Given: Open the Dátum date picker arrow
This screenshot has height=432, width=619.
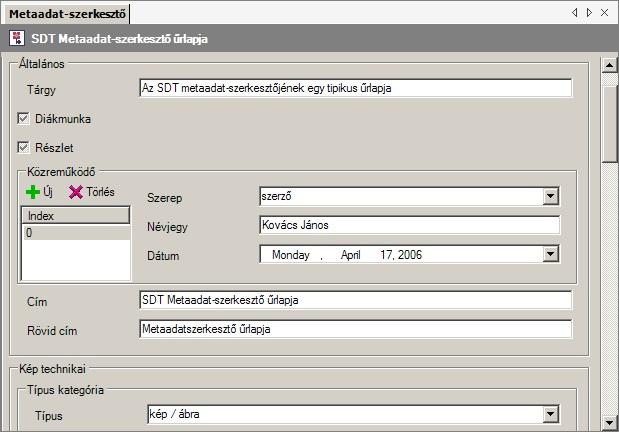Looking at the screenshot, I should 550,254.
